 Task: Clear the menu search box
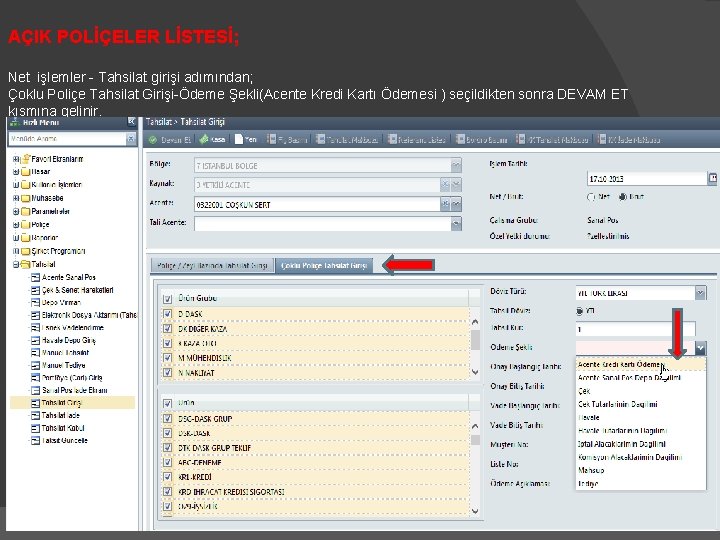(x=131, y=139)
